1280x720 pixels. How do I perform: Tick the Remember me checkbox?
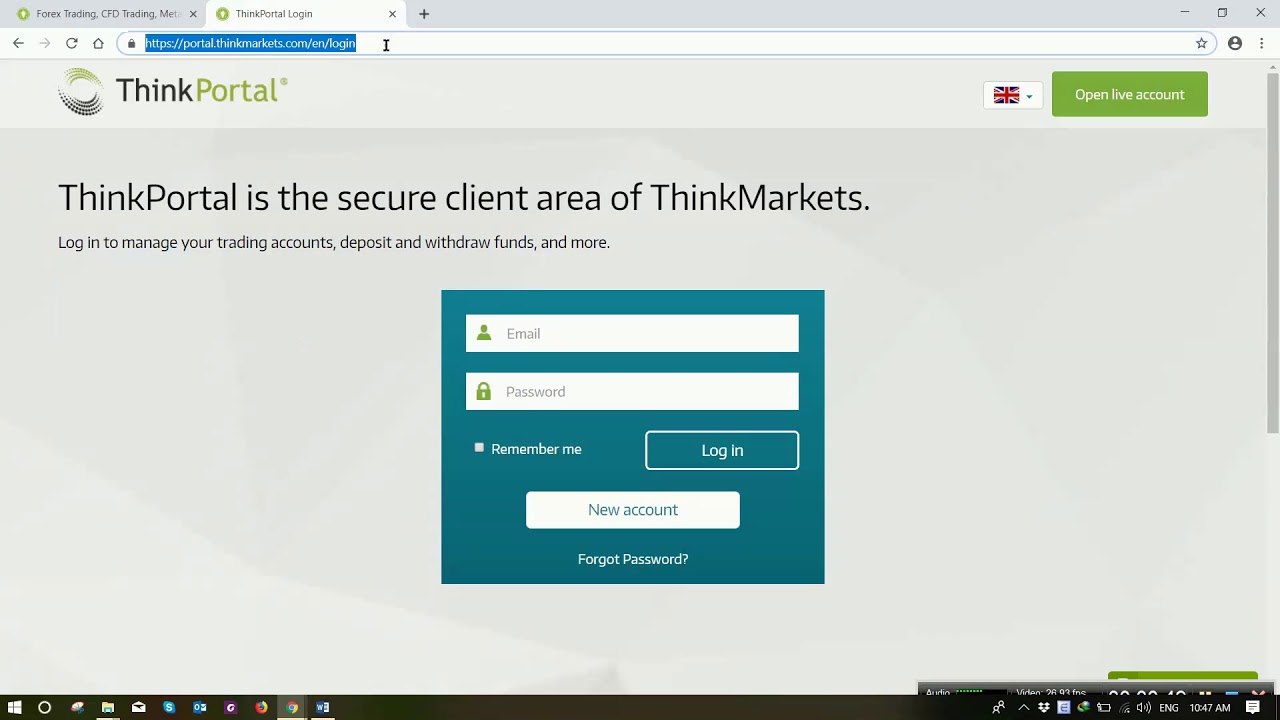tap(479, 448)
